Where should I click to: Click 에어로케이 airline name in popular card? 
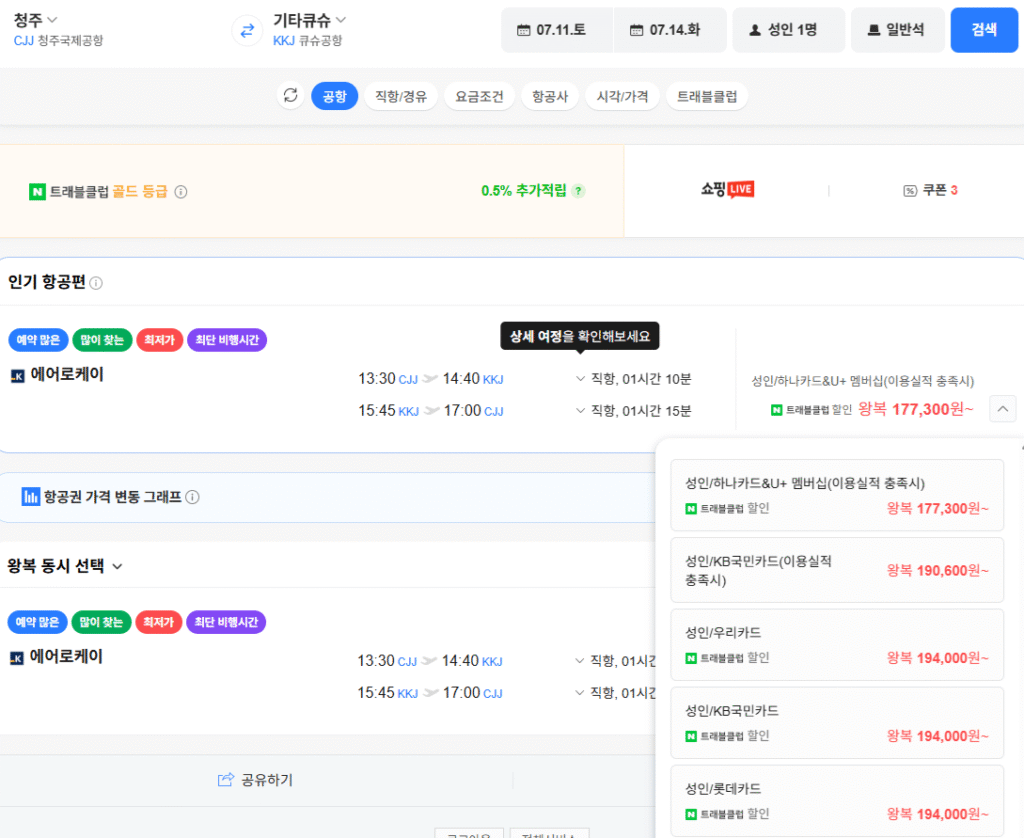(x=67, y=374)
